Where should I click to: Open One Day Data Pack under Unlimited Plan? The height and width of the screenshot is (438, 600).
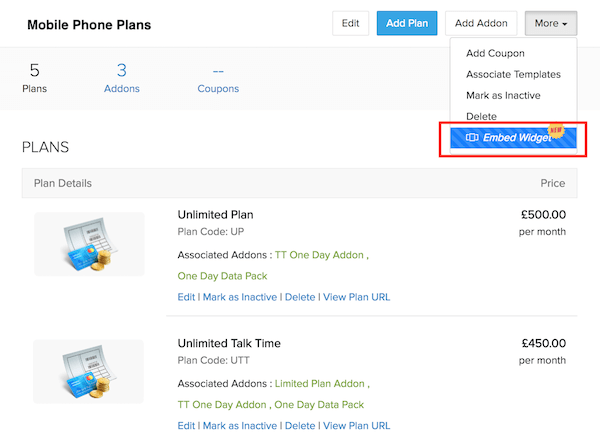221,275
